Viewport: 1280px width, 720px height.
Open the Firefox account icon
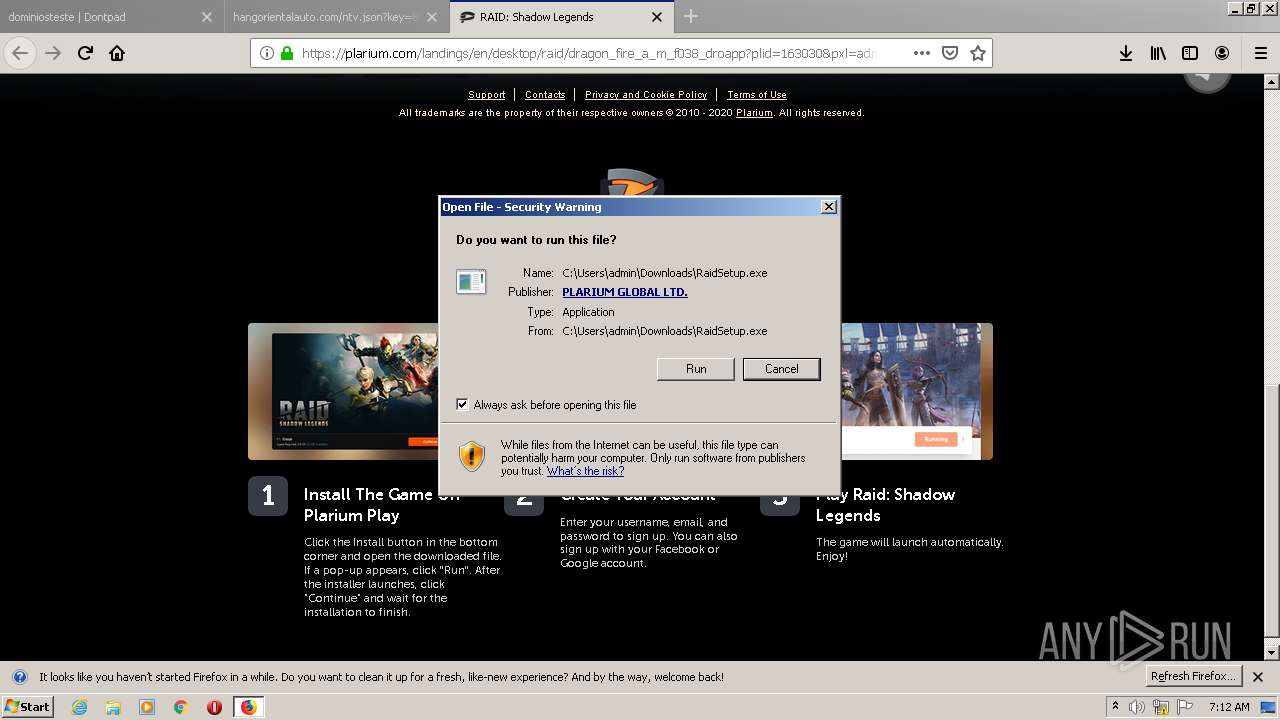1222,53
